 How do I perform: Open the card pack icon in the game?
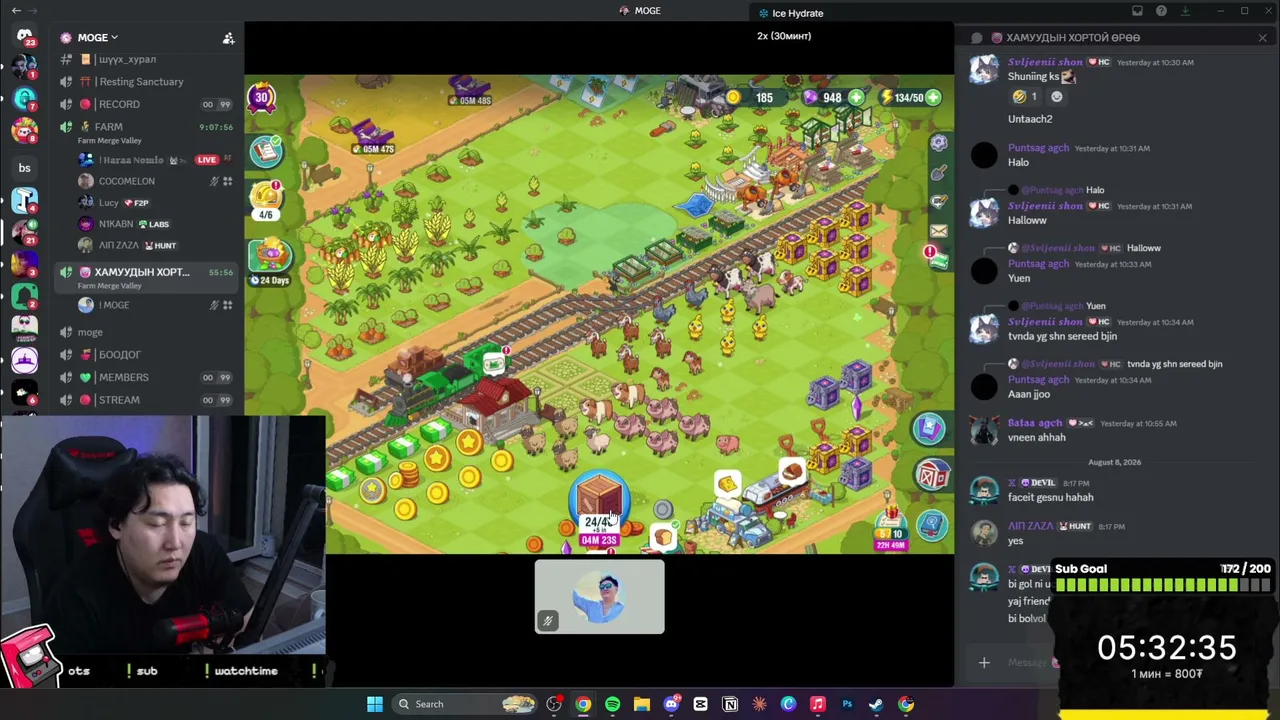coord(929,429)
